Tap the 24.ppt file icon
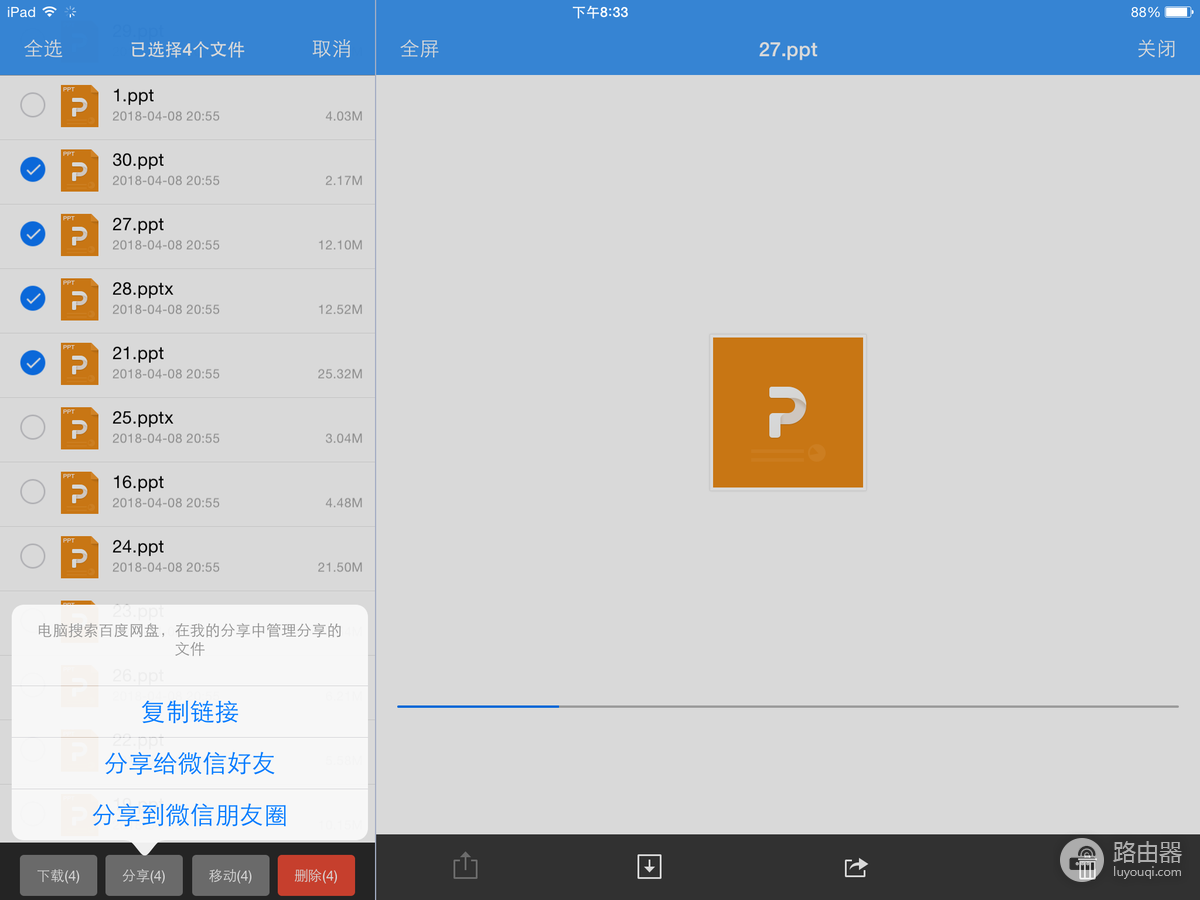Viewport: 1200px width, 900px height. click(79, 557)
